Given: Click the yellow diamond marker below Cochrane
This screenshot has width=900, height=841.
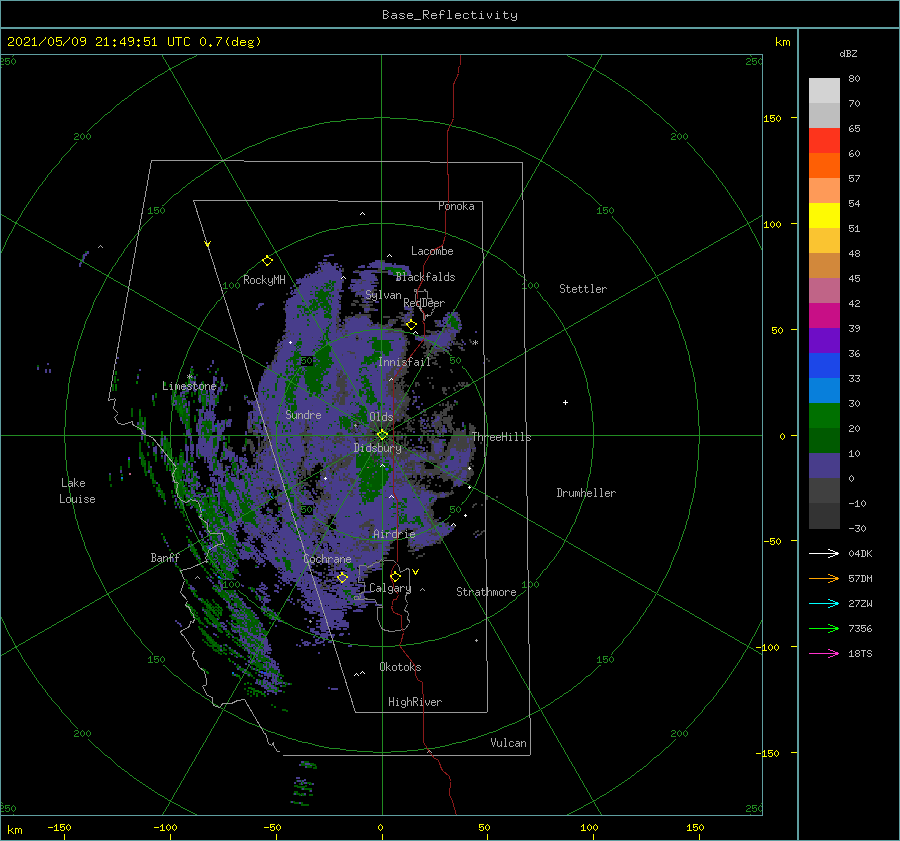Looking at the screenshot, I should click(343, 577).
